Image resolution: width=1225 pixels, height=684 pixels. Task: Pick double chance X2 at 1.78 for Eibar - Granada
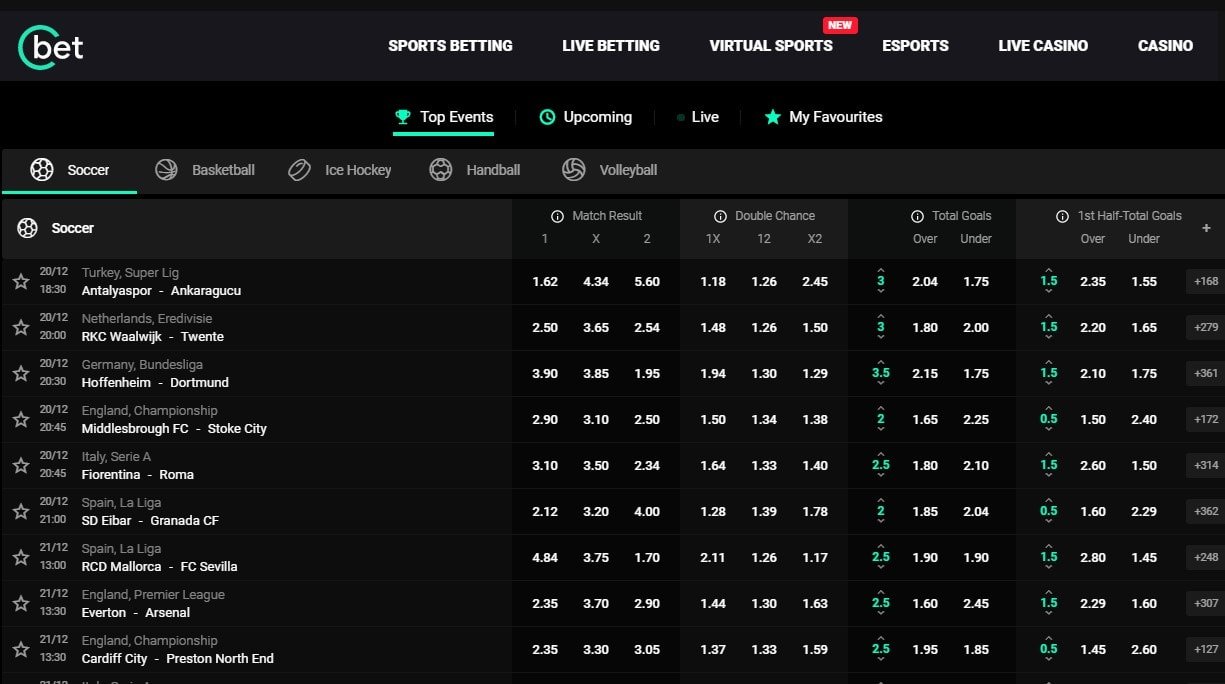815,512
